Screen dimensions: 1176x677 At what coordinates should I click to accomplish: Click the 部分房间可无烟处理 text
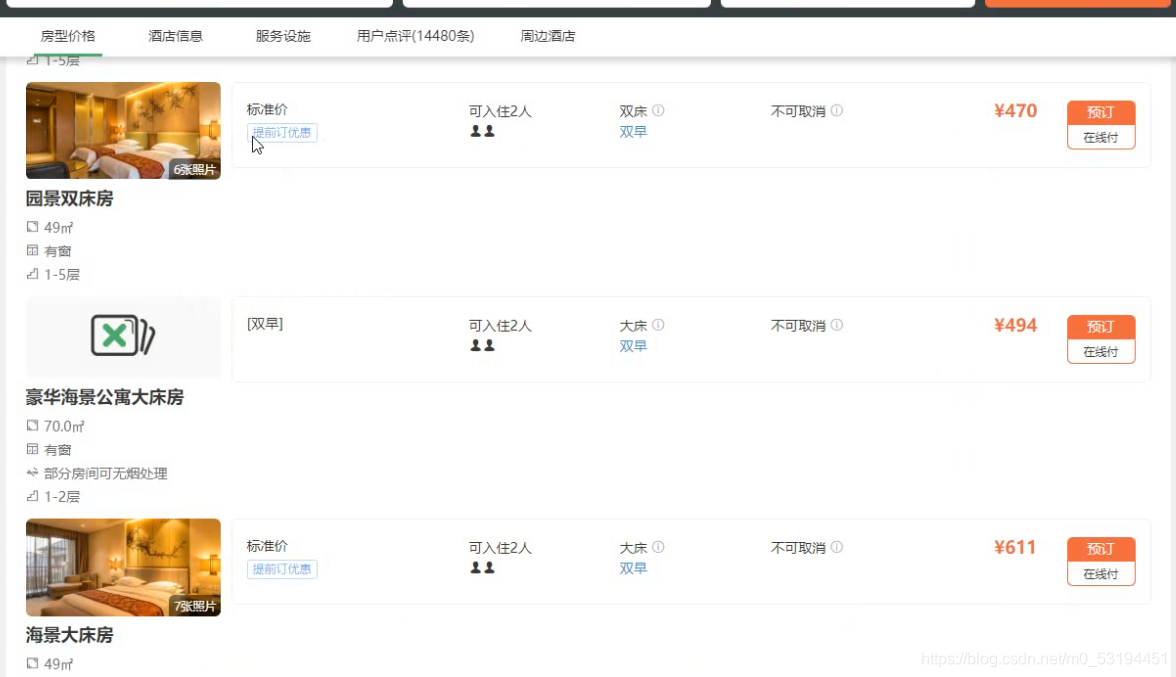pos(106,473)
